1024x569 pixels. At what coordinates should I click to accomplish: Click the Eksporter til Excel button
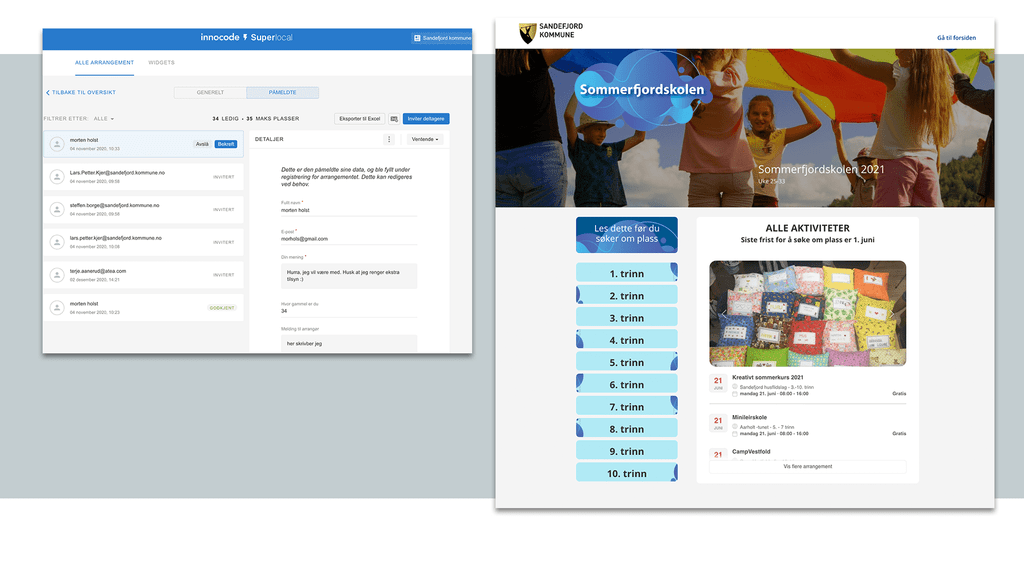360,119
